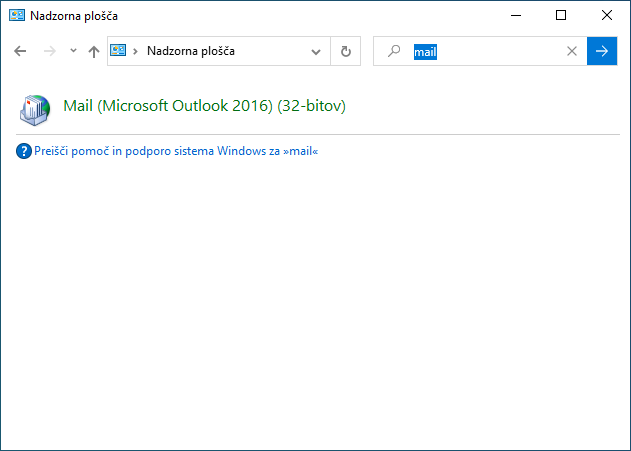Open Preišči pomoč in podporo sistema Windows link
Image resolution: width=631 pixels, height=451 pixels.
(176, 151)
